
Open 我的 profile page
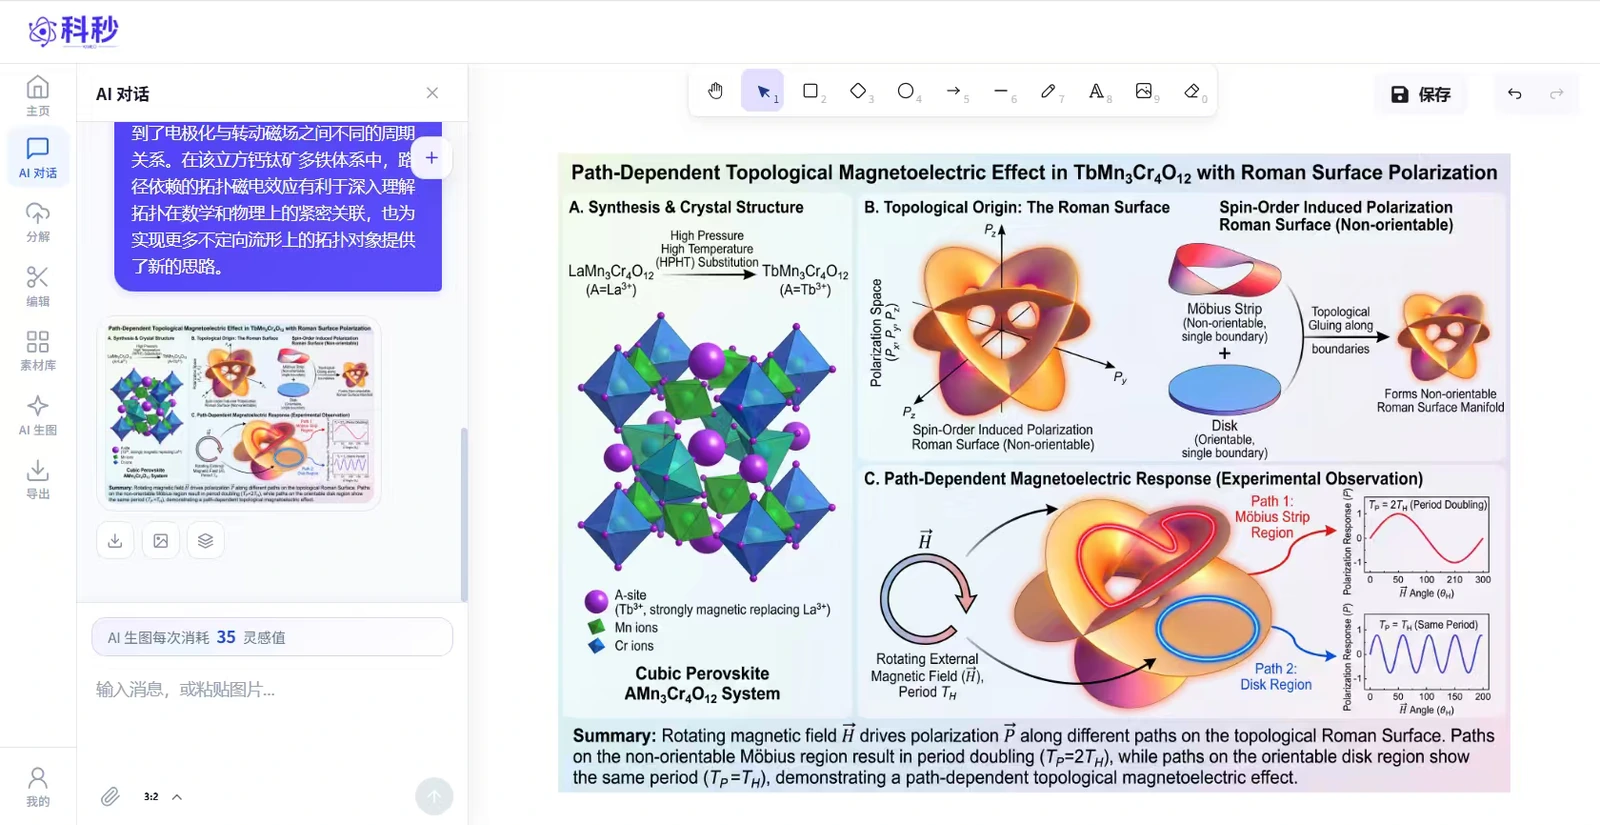pyautogui.click(x=38, y=787)
